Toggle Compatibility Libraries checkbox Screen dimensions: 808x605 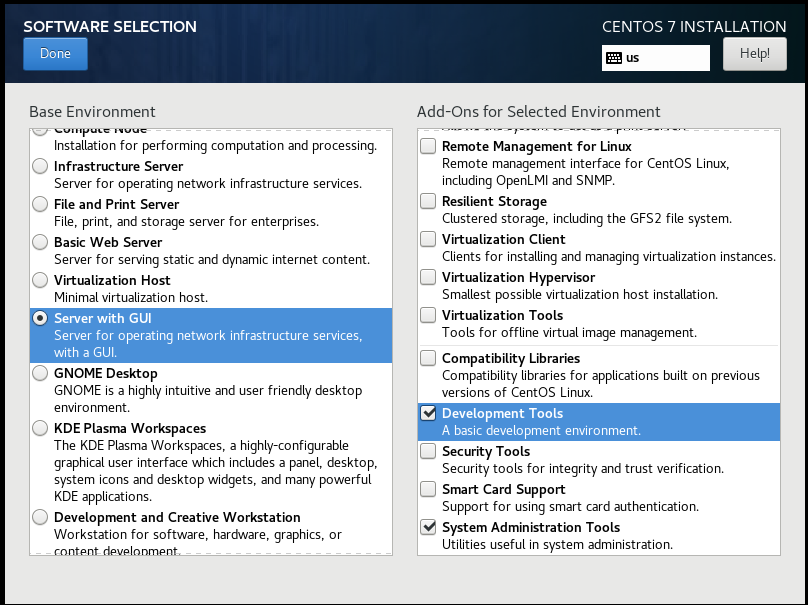coord(428,358)
